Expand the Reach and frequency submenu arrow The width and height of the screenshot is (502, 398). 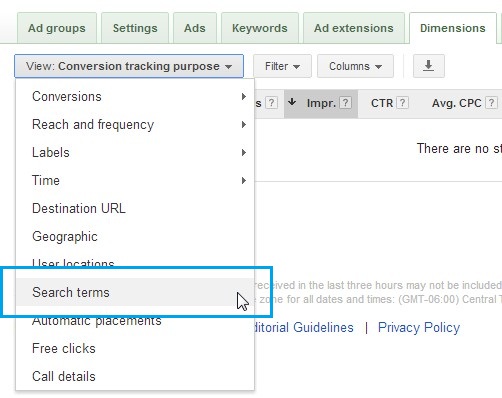pos(244,125)
